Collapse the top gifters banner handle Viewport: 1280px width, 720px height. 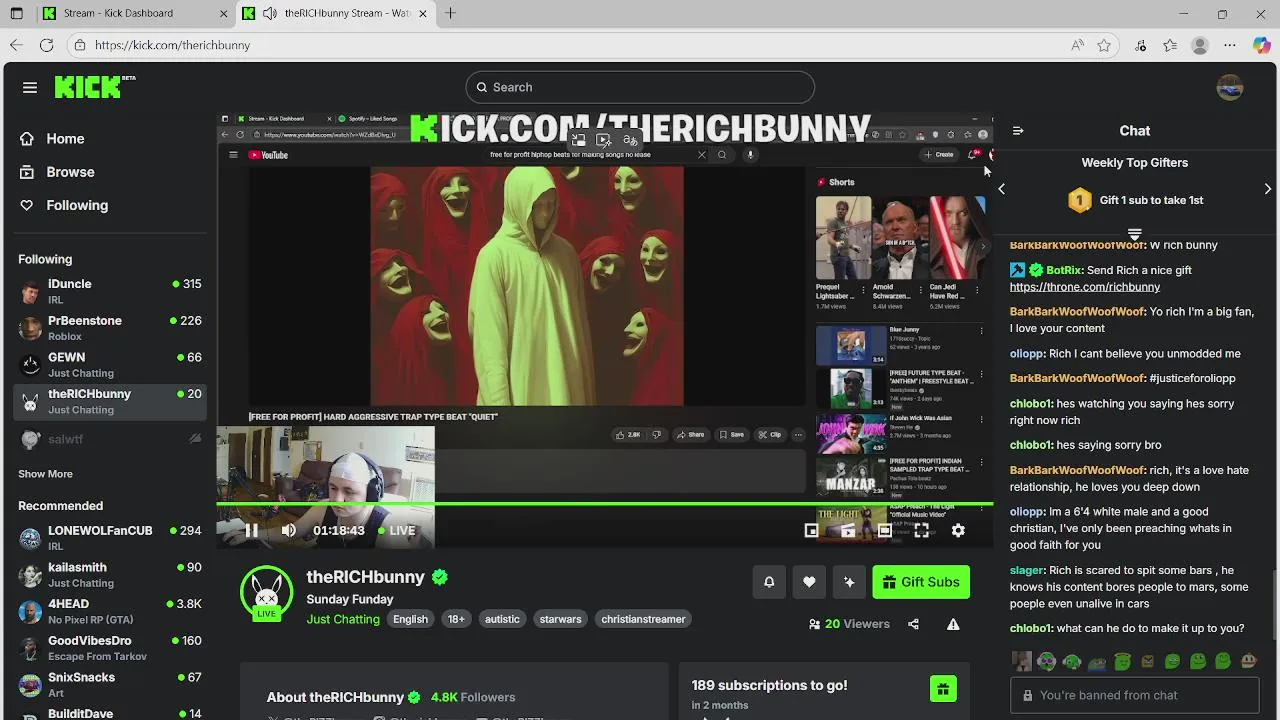click(x=1134, y=234)
